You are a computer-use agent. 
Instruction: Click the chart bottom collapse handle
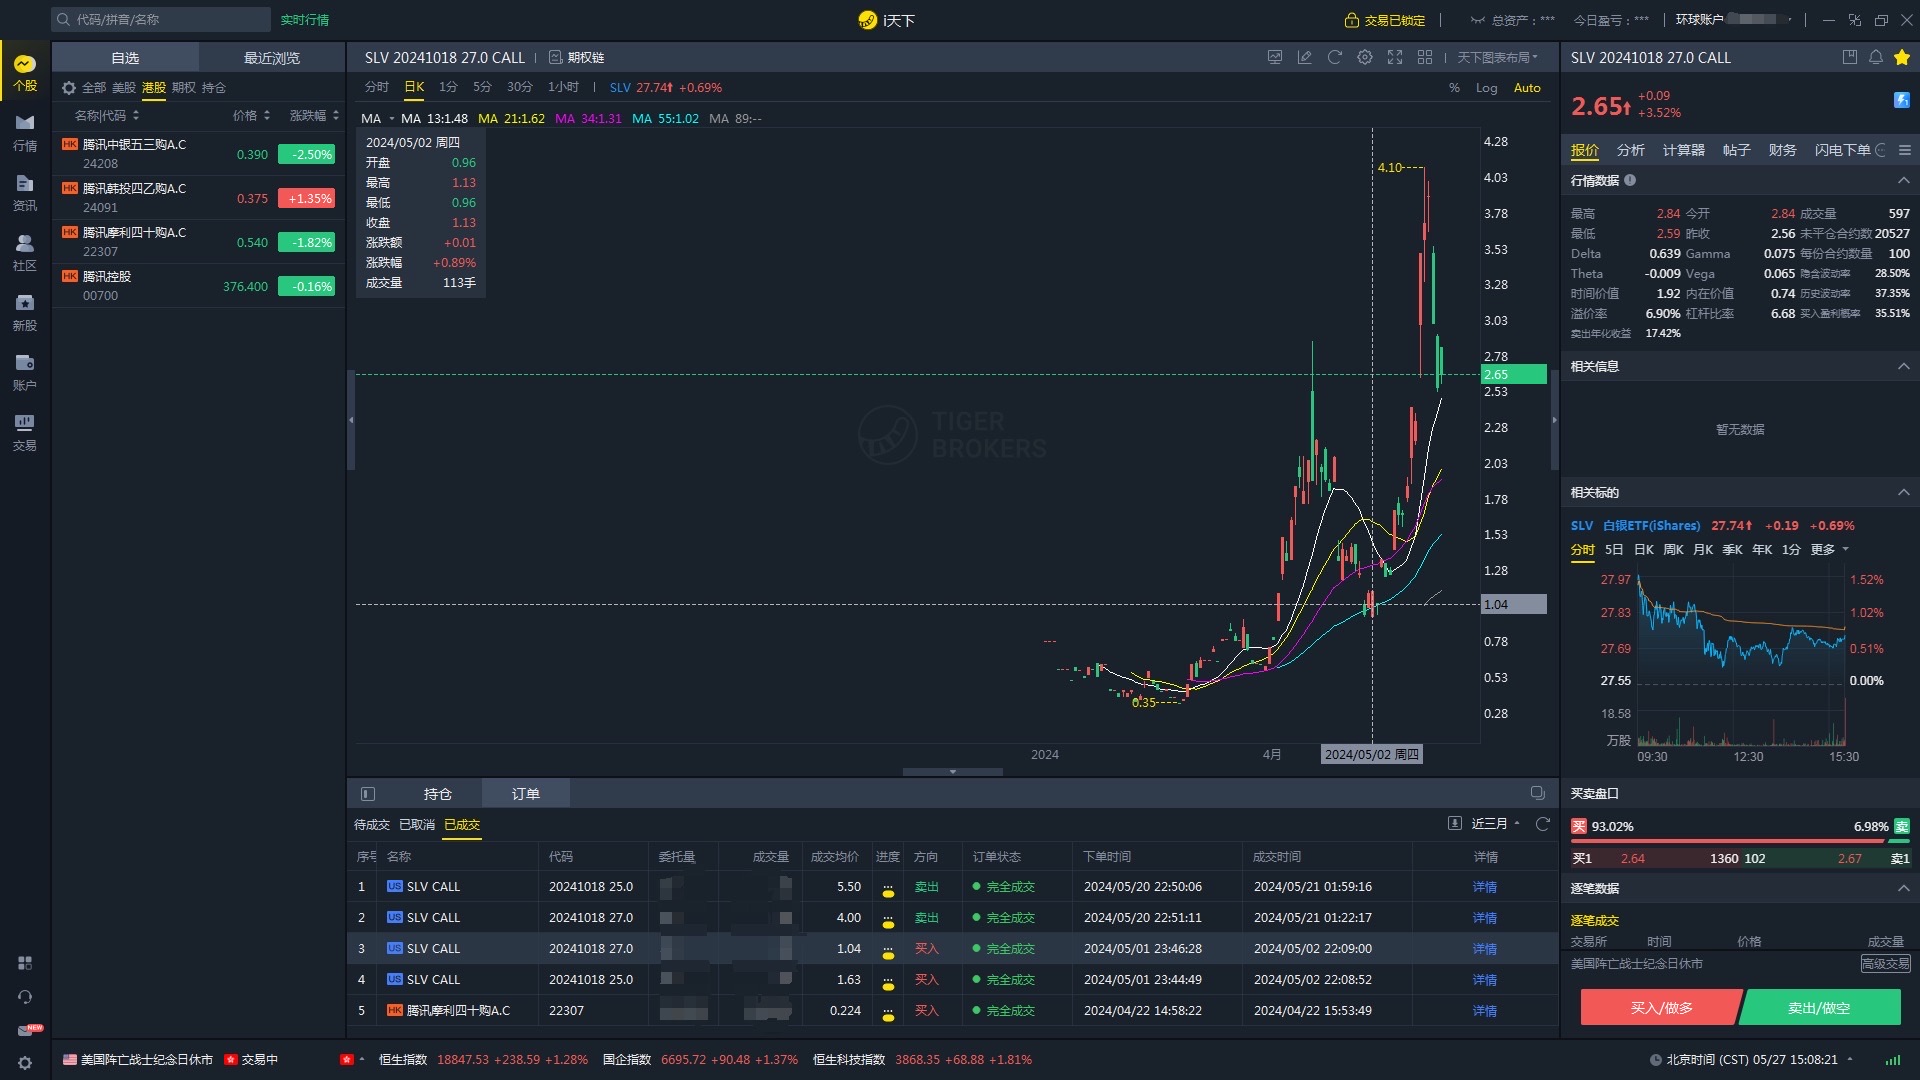[952, 772]
